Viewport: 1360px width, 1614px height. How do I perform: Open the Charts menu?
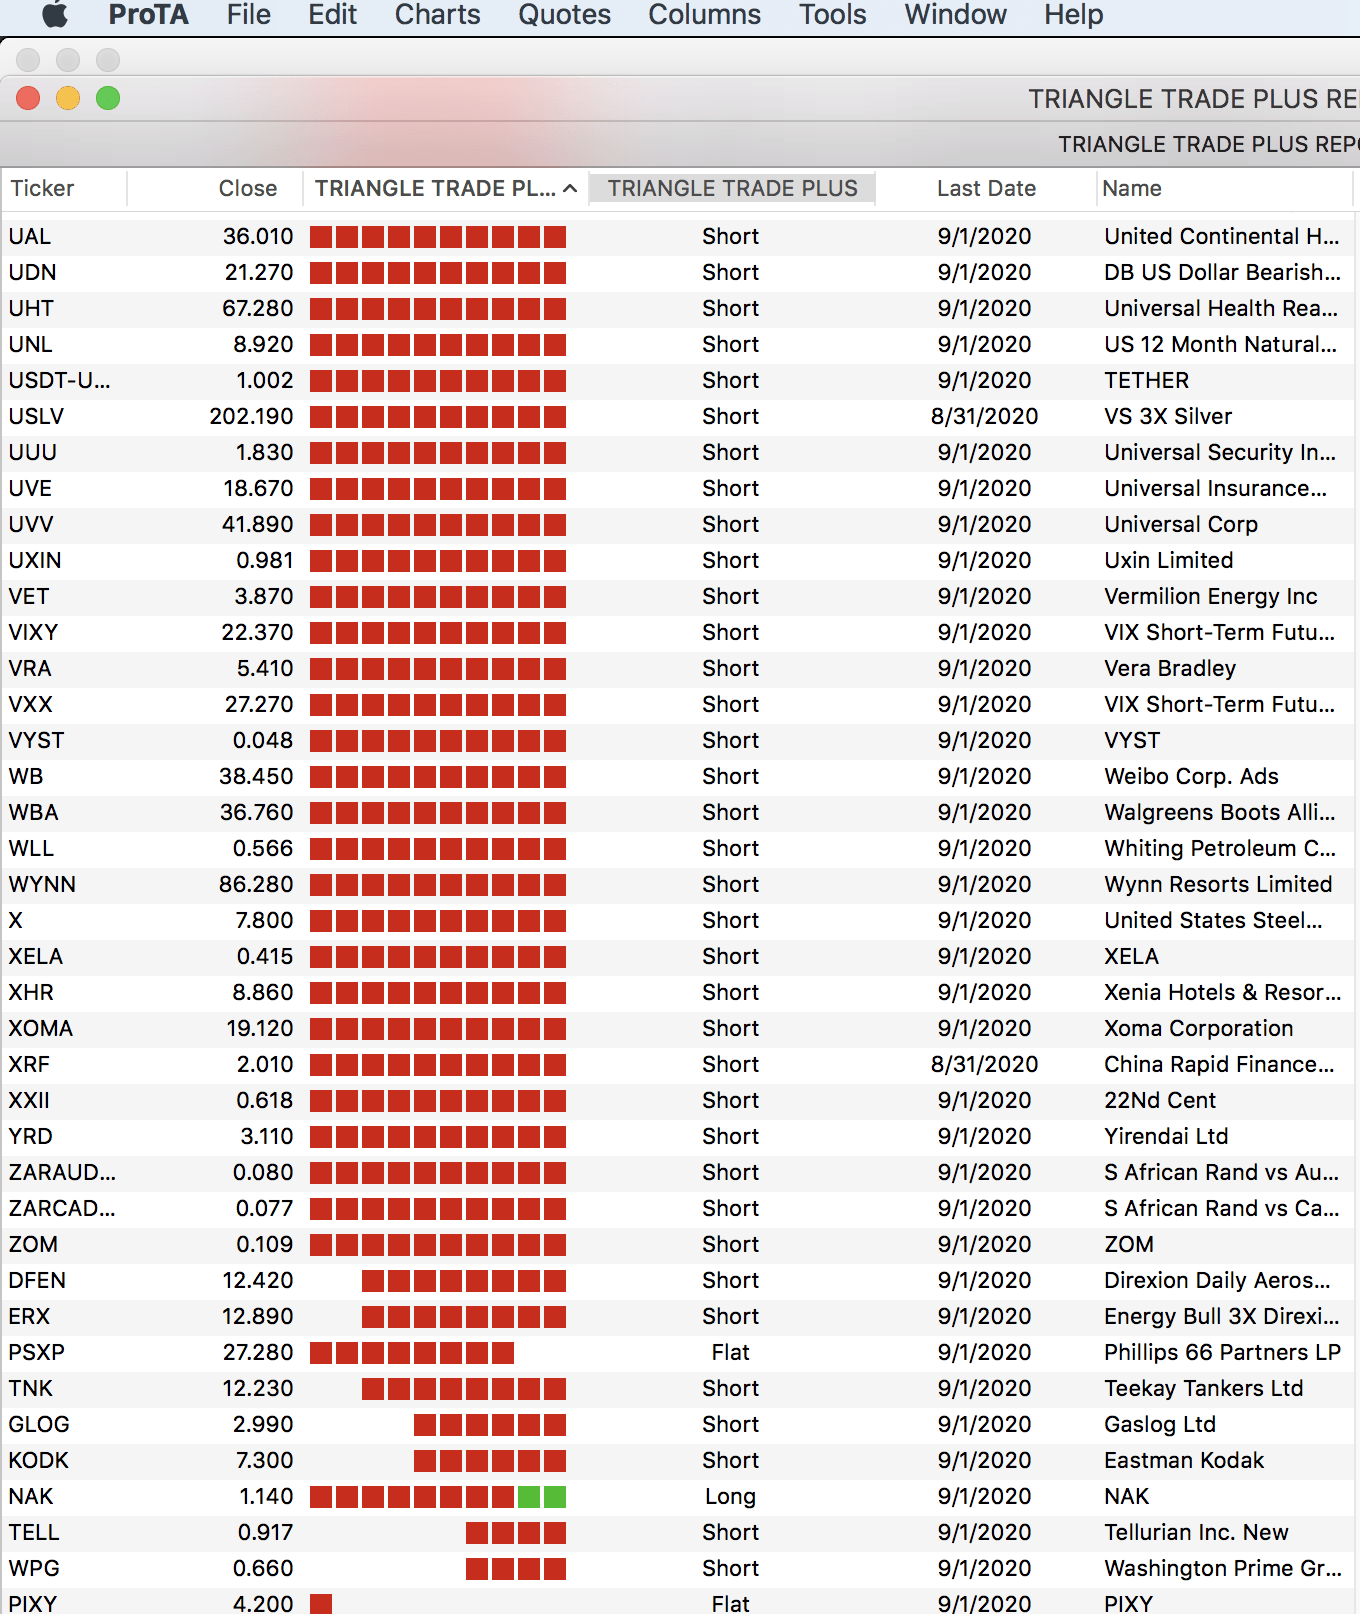[x=438, y=15]
